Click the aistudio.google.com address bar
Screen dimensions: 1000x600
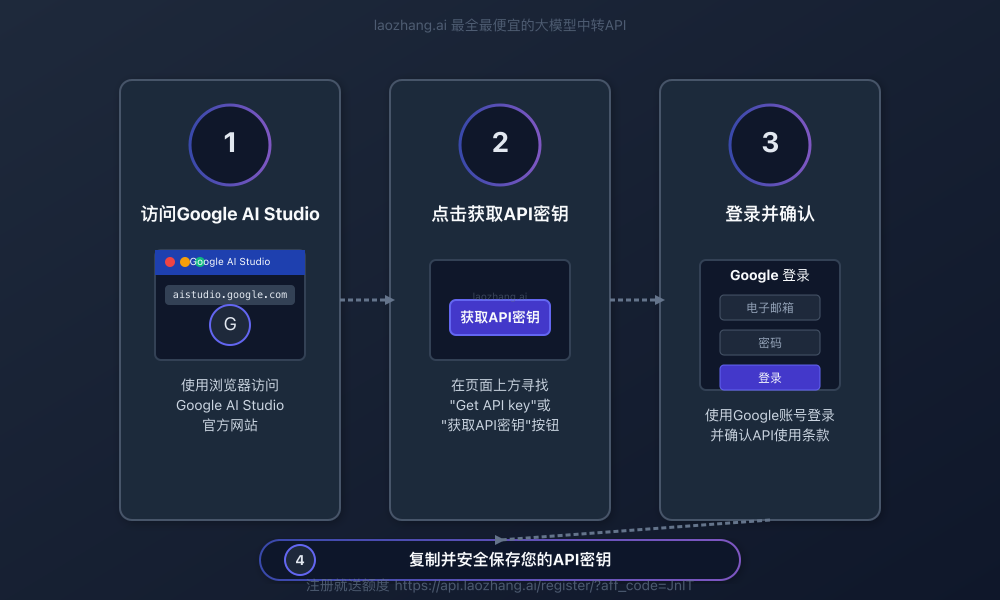pos(230,295)
